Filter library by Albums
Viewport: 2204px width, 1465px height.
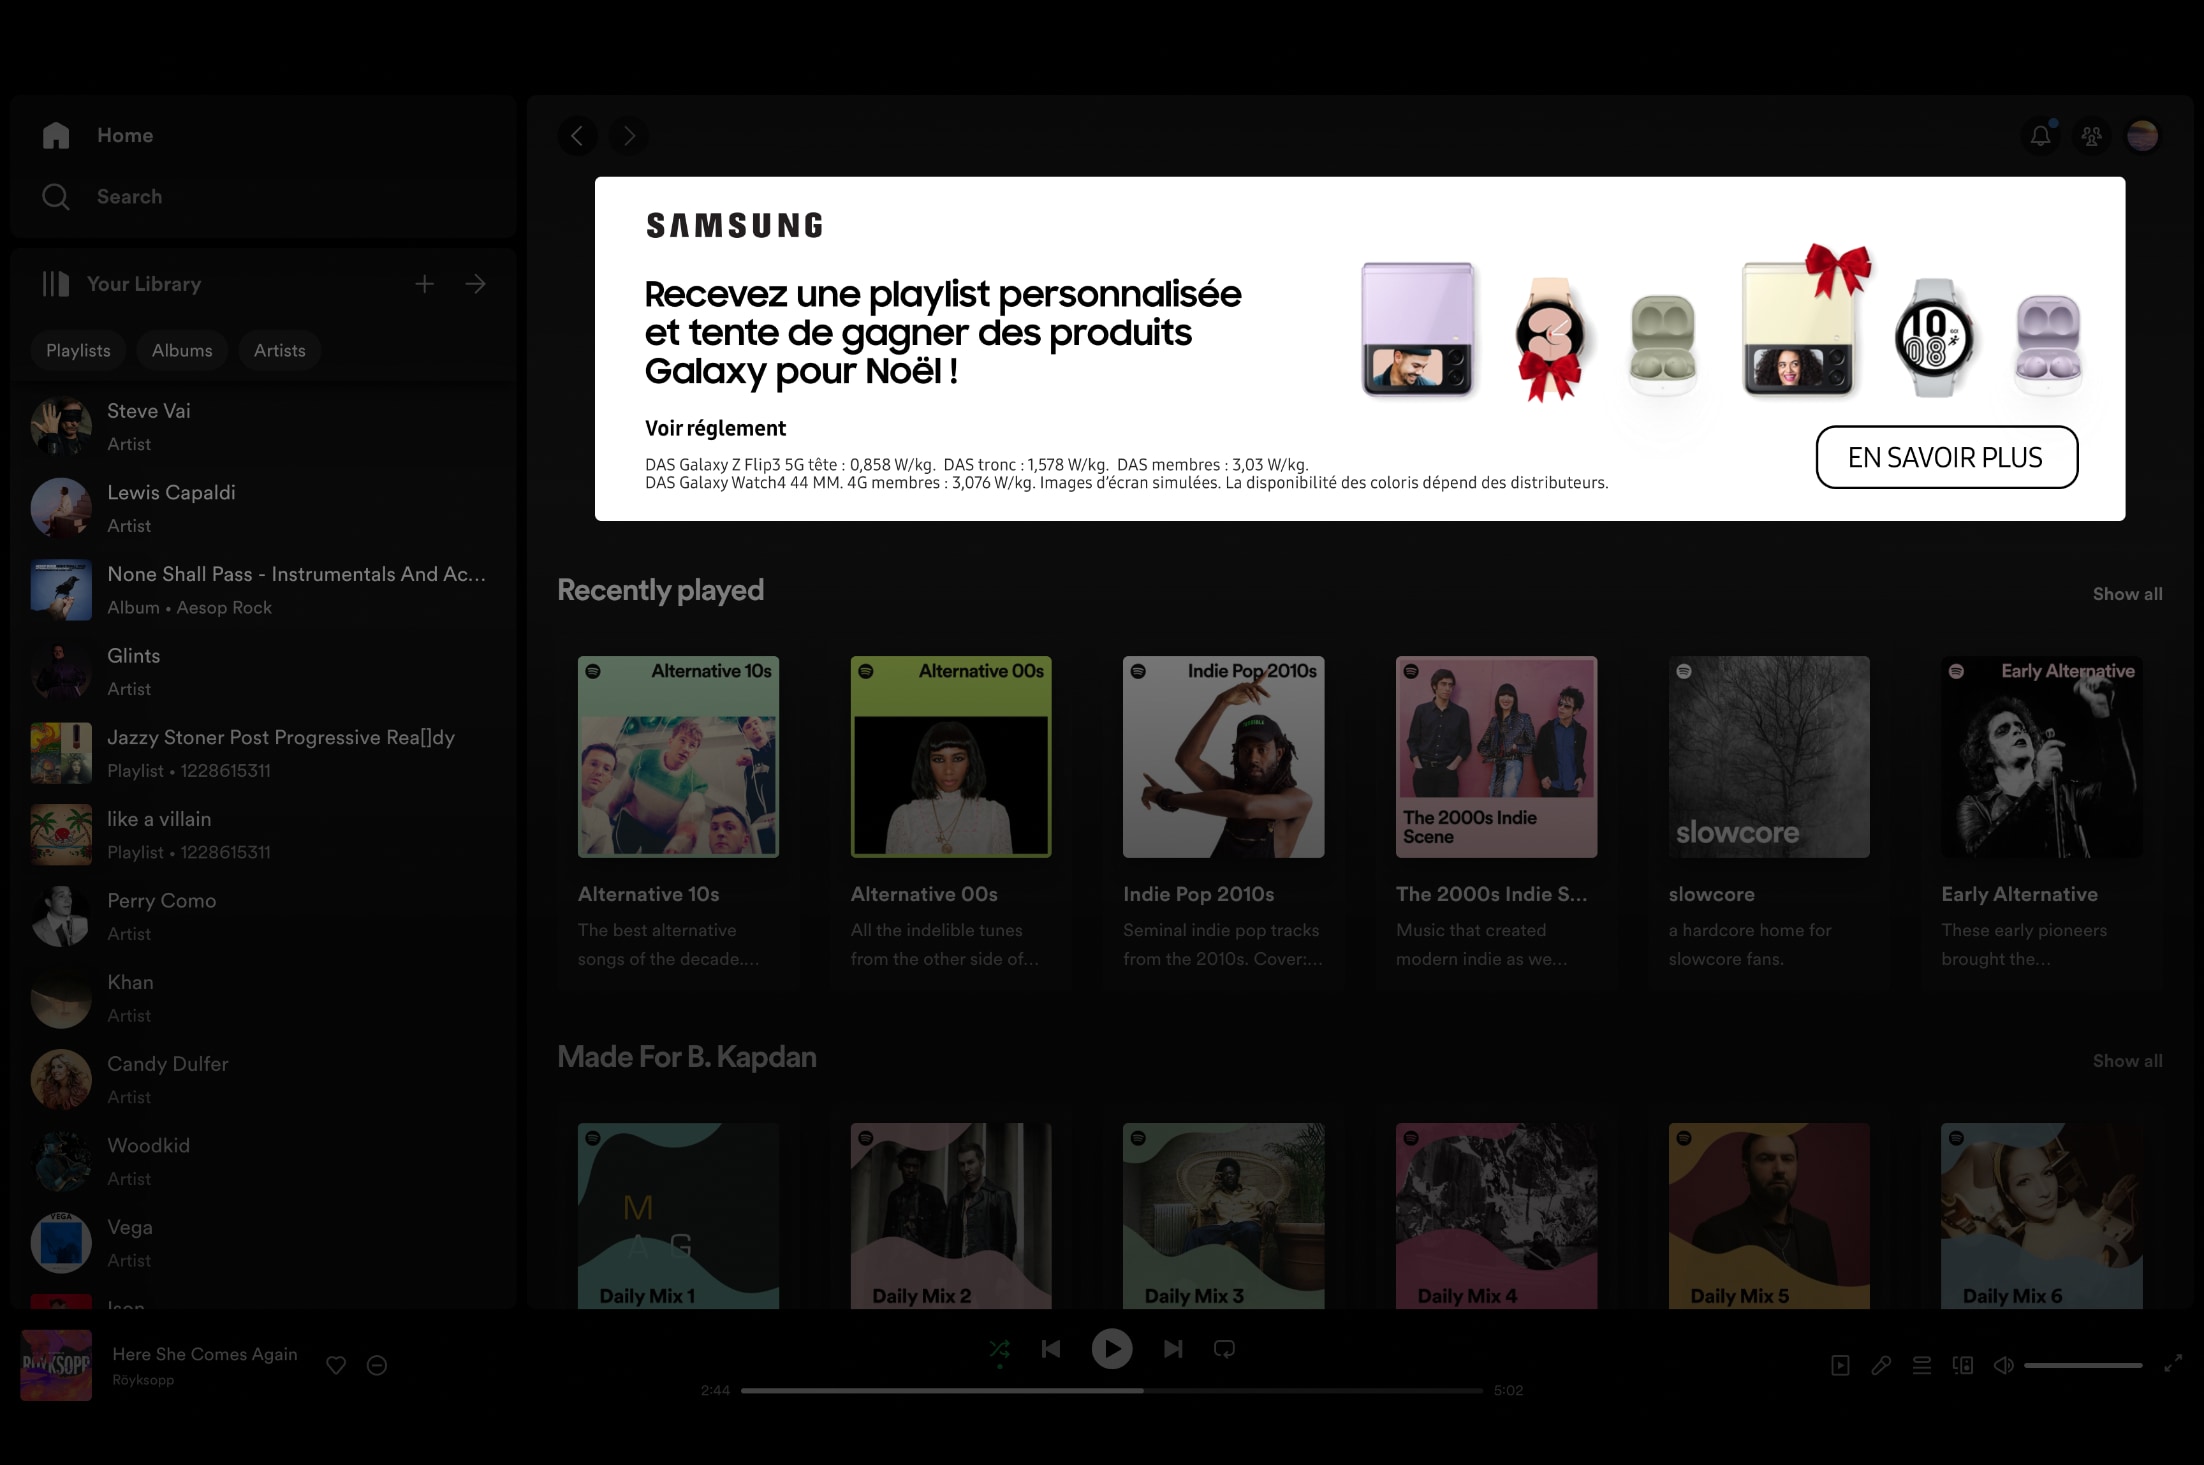point(182,350)
